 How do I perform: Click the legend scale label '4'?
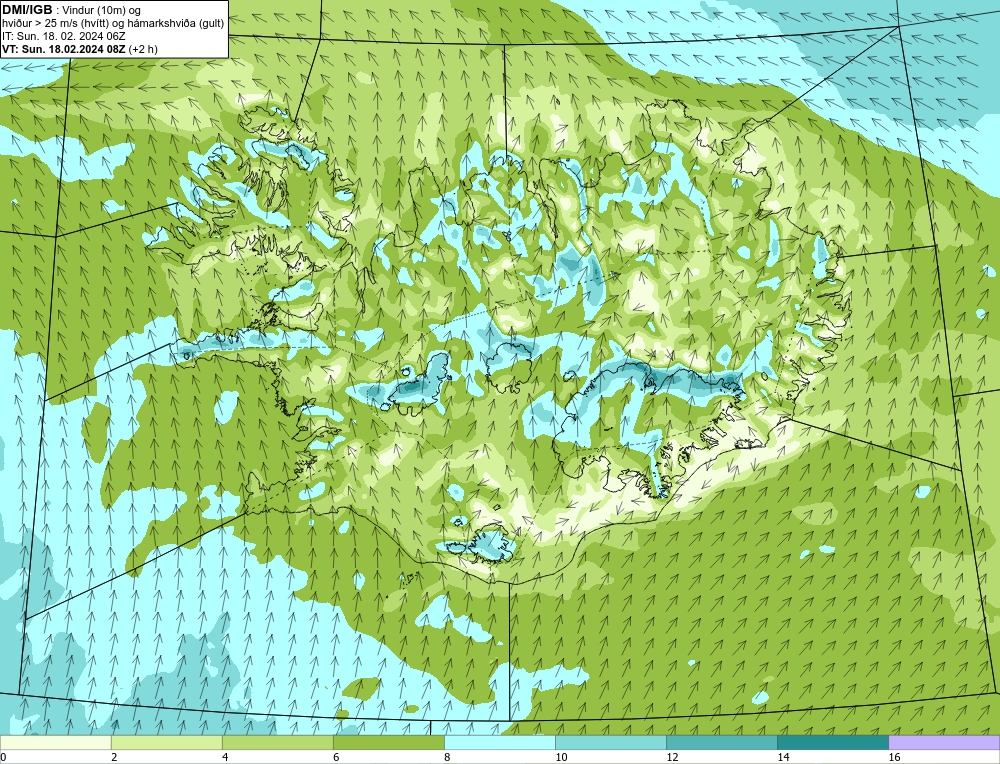point(224,757)
